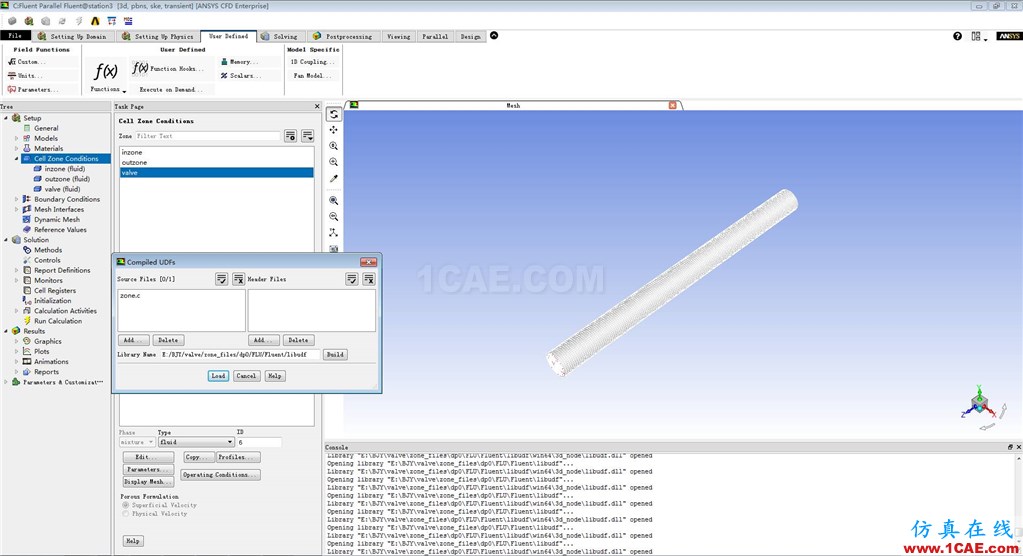Click the Display Mesh button
Image resolution: width=1023 pixels, height=556 pixels.
(148, 482)
